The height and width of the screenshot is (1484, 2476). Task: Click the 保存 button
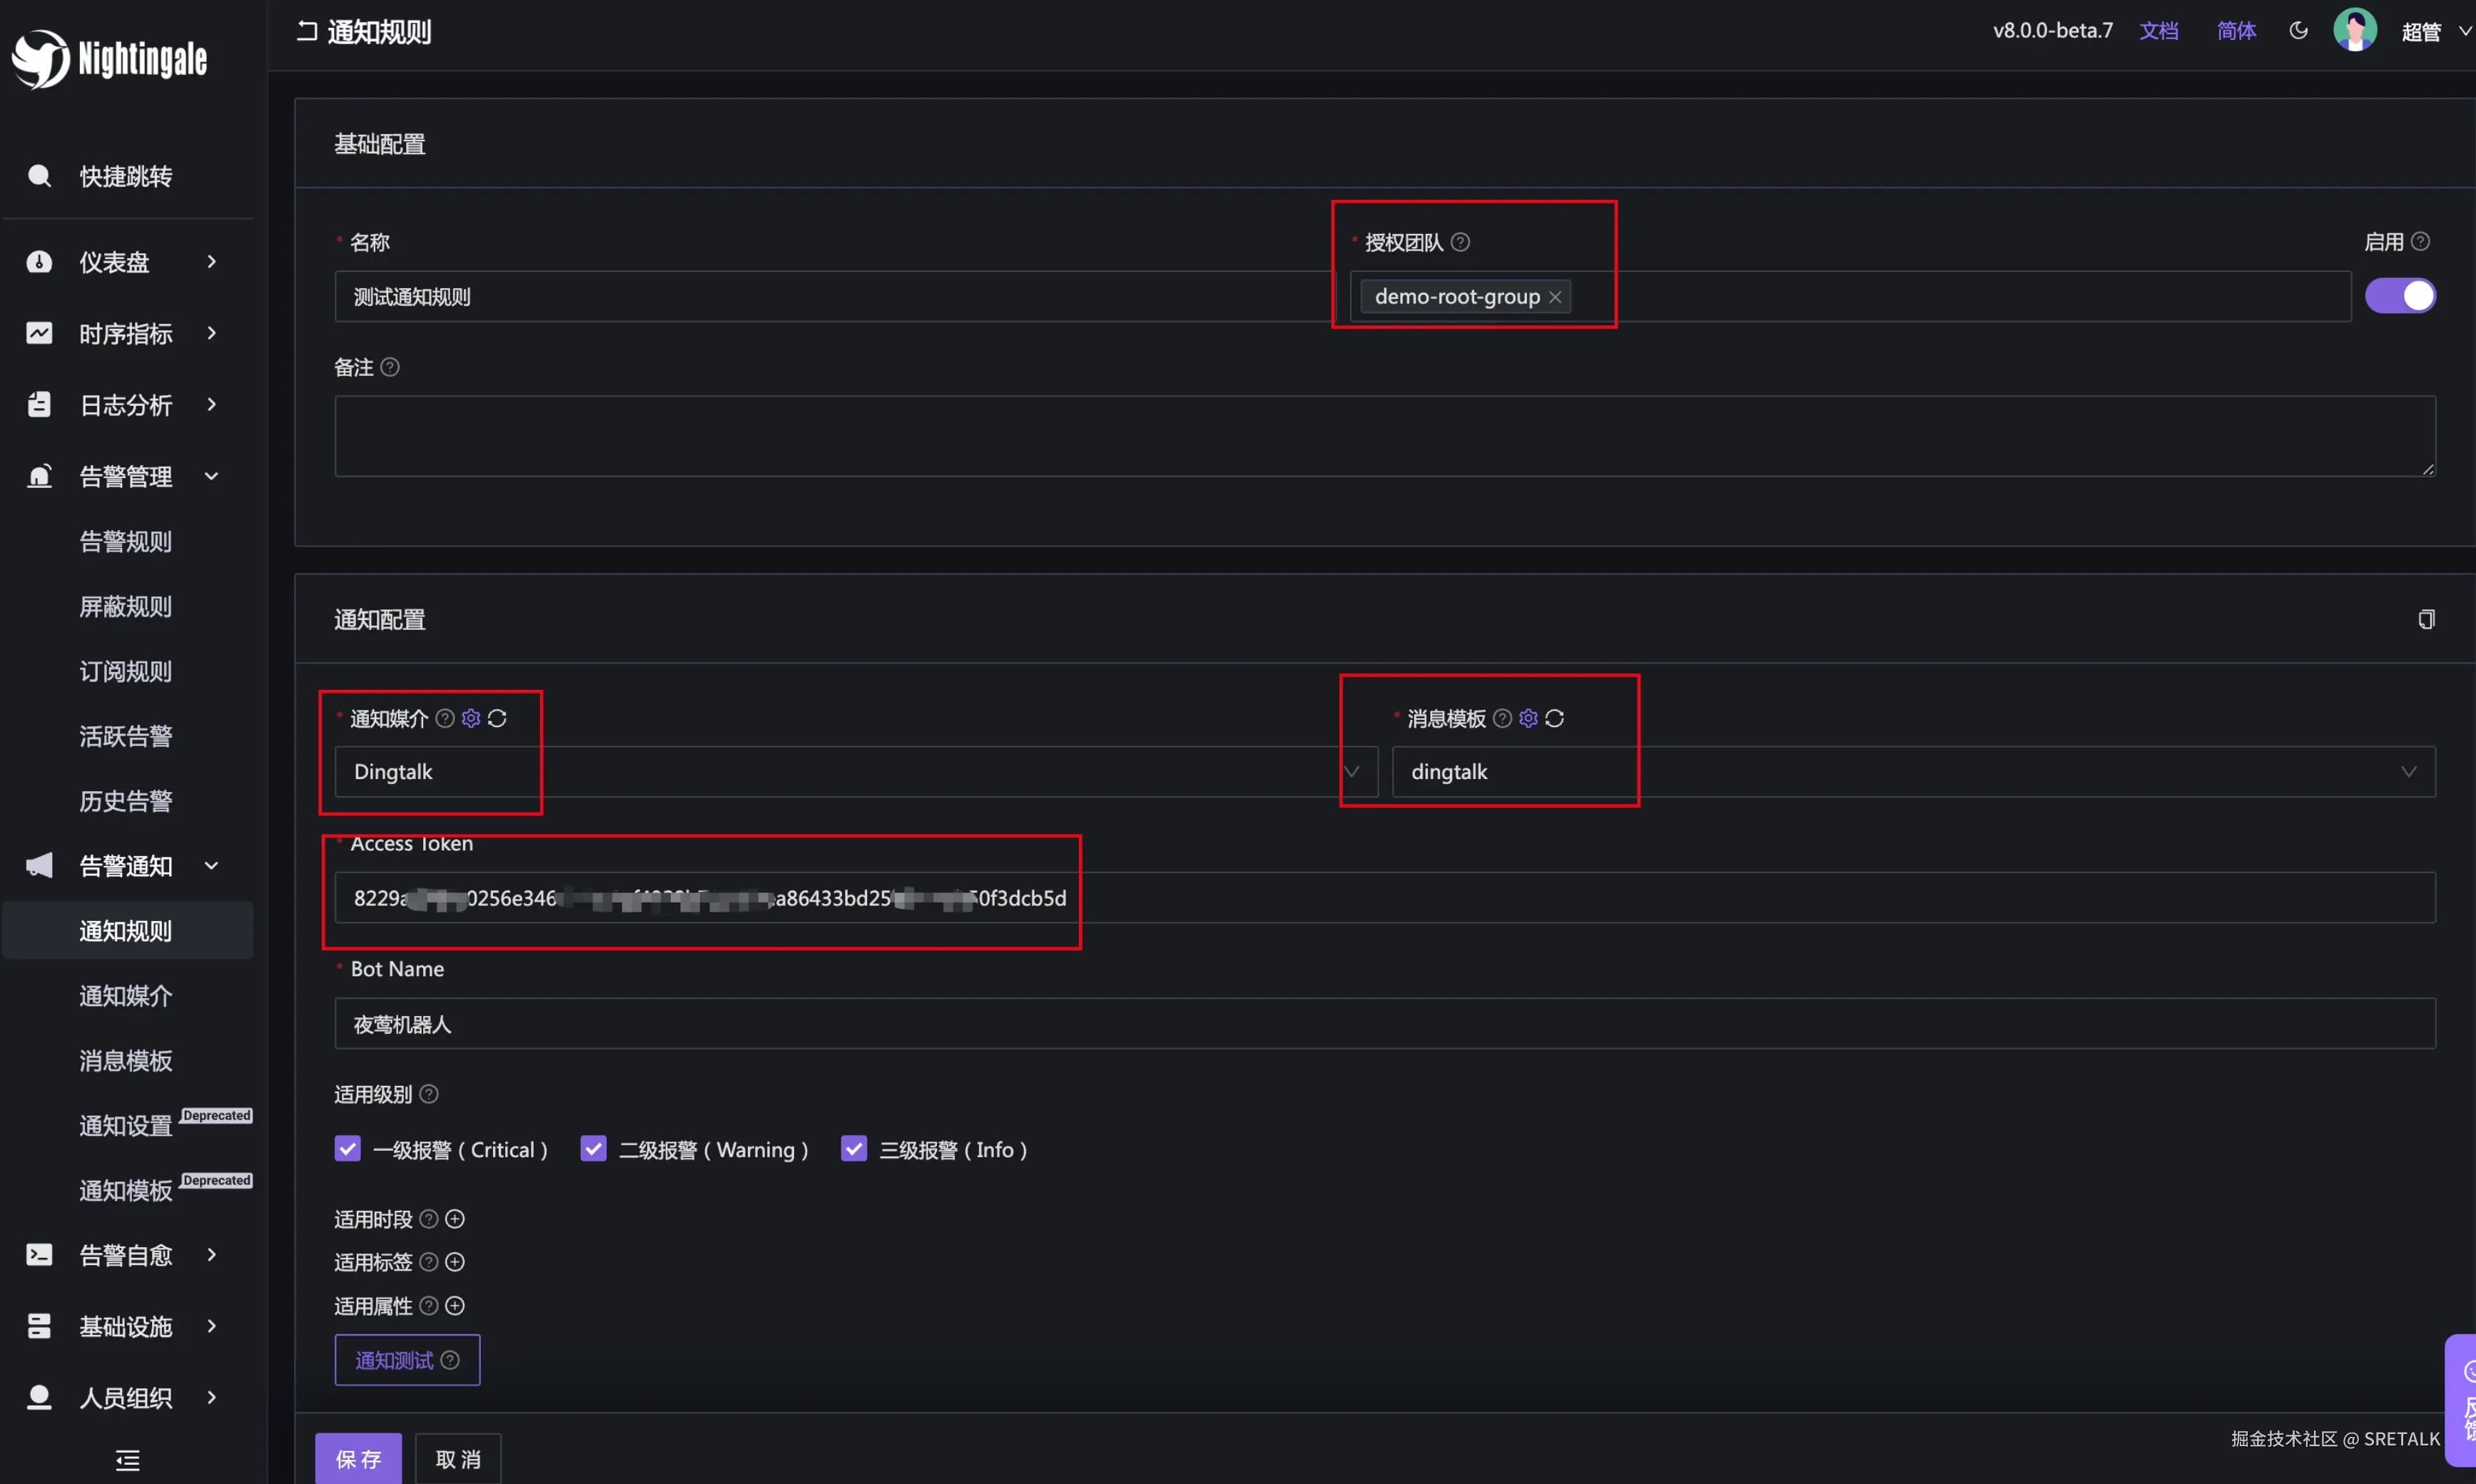click(x=358, y=1459)
